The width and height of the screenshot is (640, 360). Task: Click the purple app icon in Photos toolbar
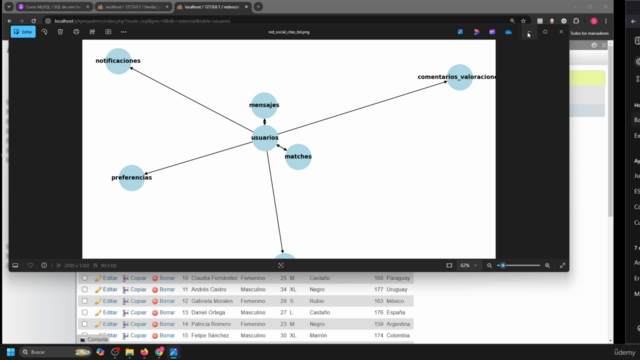(x=492, y=32)
